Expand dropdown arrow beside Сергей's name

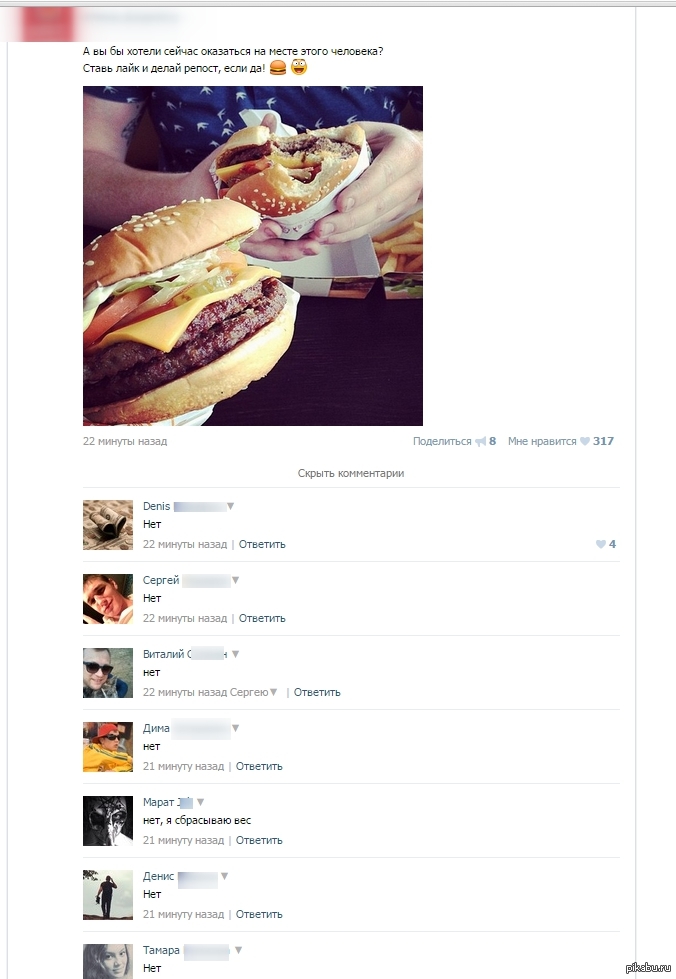click(x=235, y=580)
